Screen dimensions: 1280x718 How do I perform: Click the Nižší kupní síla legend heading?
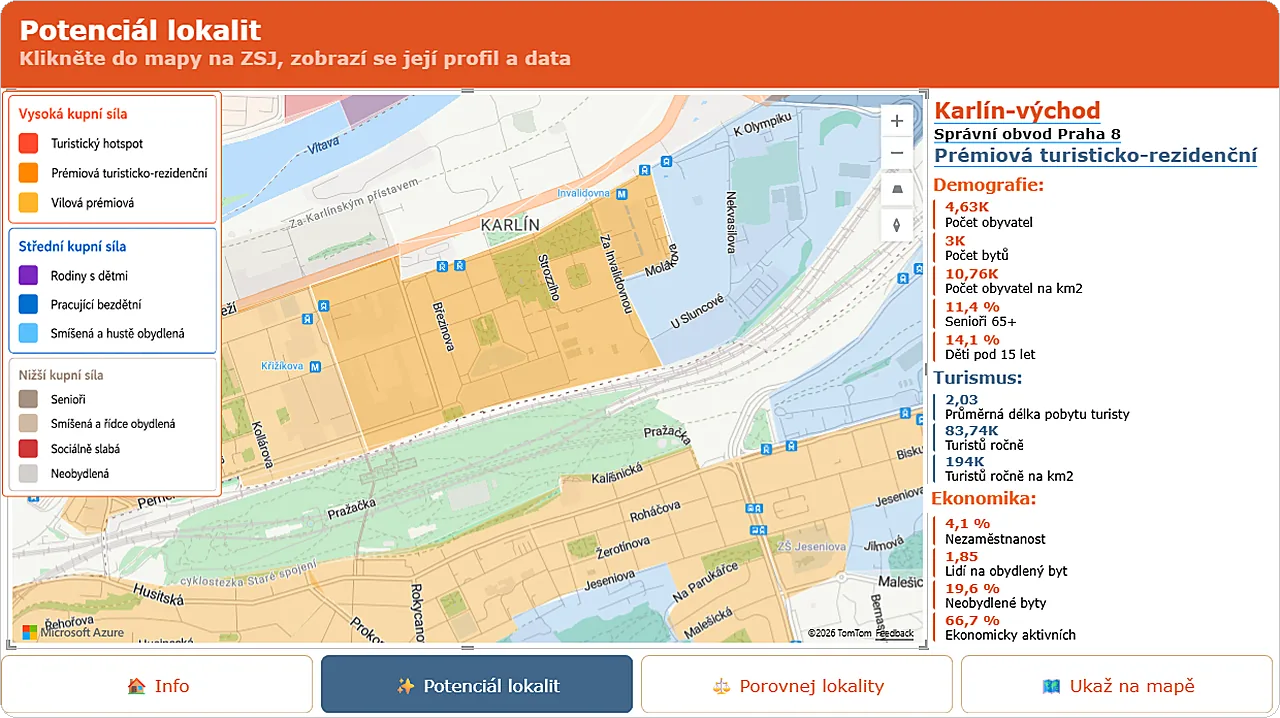(x=62, y=376)
